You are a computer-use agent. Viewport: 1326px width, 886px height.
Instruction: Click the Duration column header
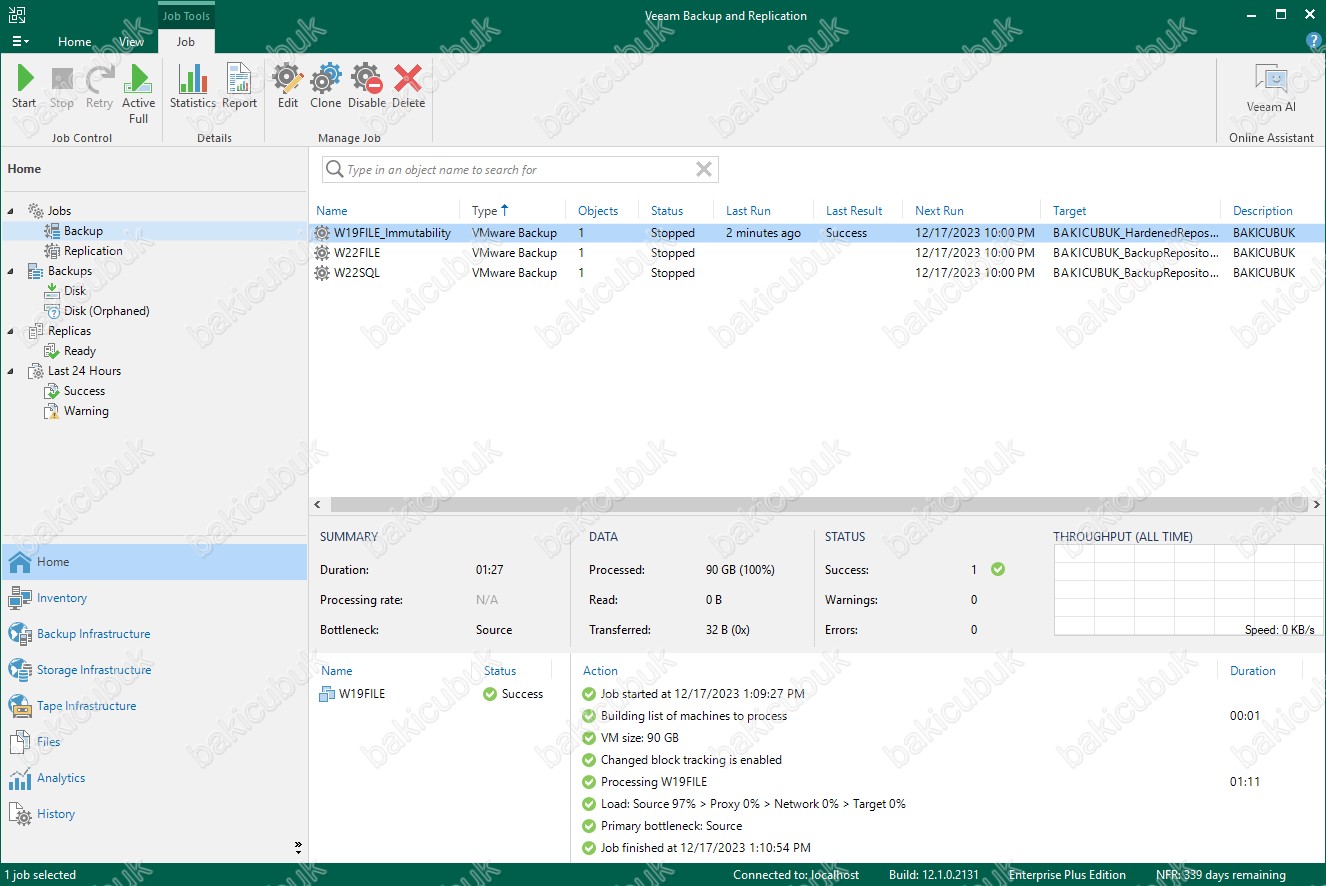[x=1253, y=671]
